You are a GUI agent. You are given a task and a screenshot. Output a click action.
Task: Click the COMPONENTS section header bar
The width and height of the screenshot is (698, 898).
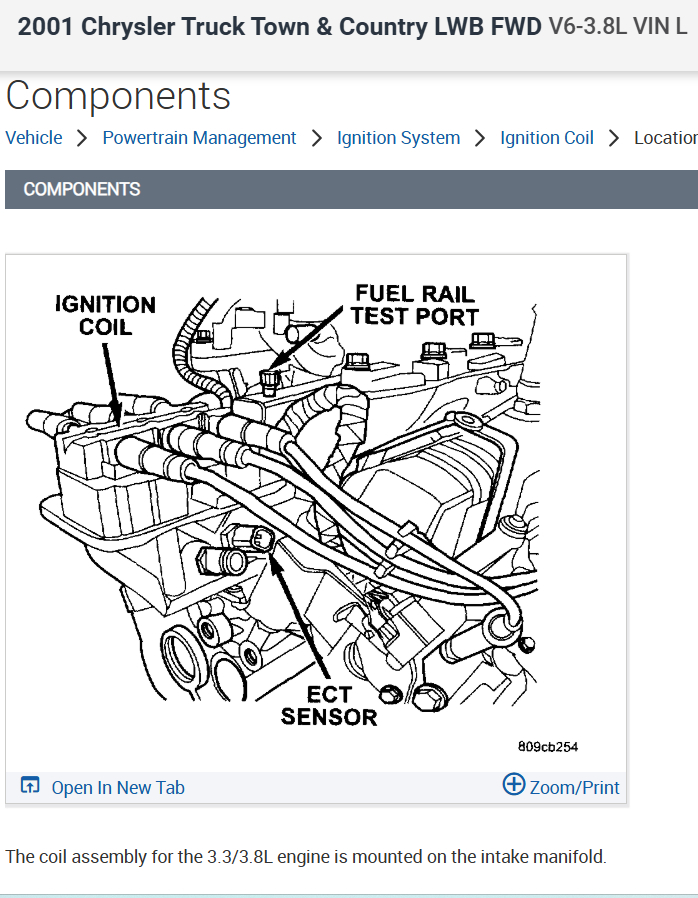point(352,190)
